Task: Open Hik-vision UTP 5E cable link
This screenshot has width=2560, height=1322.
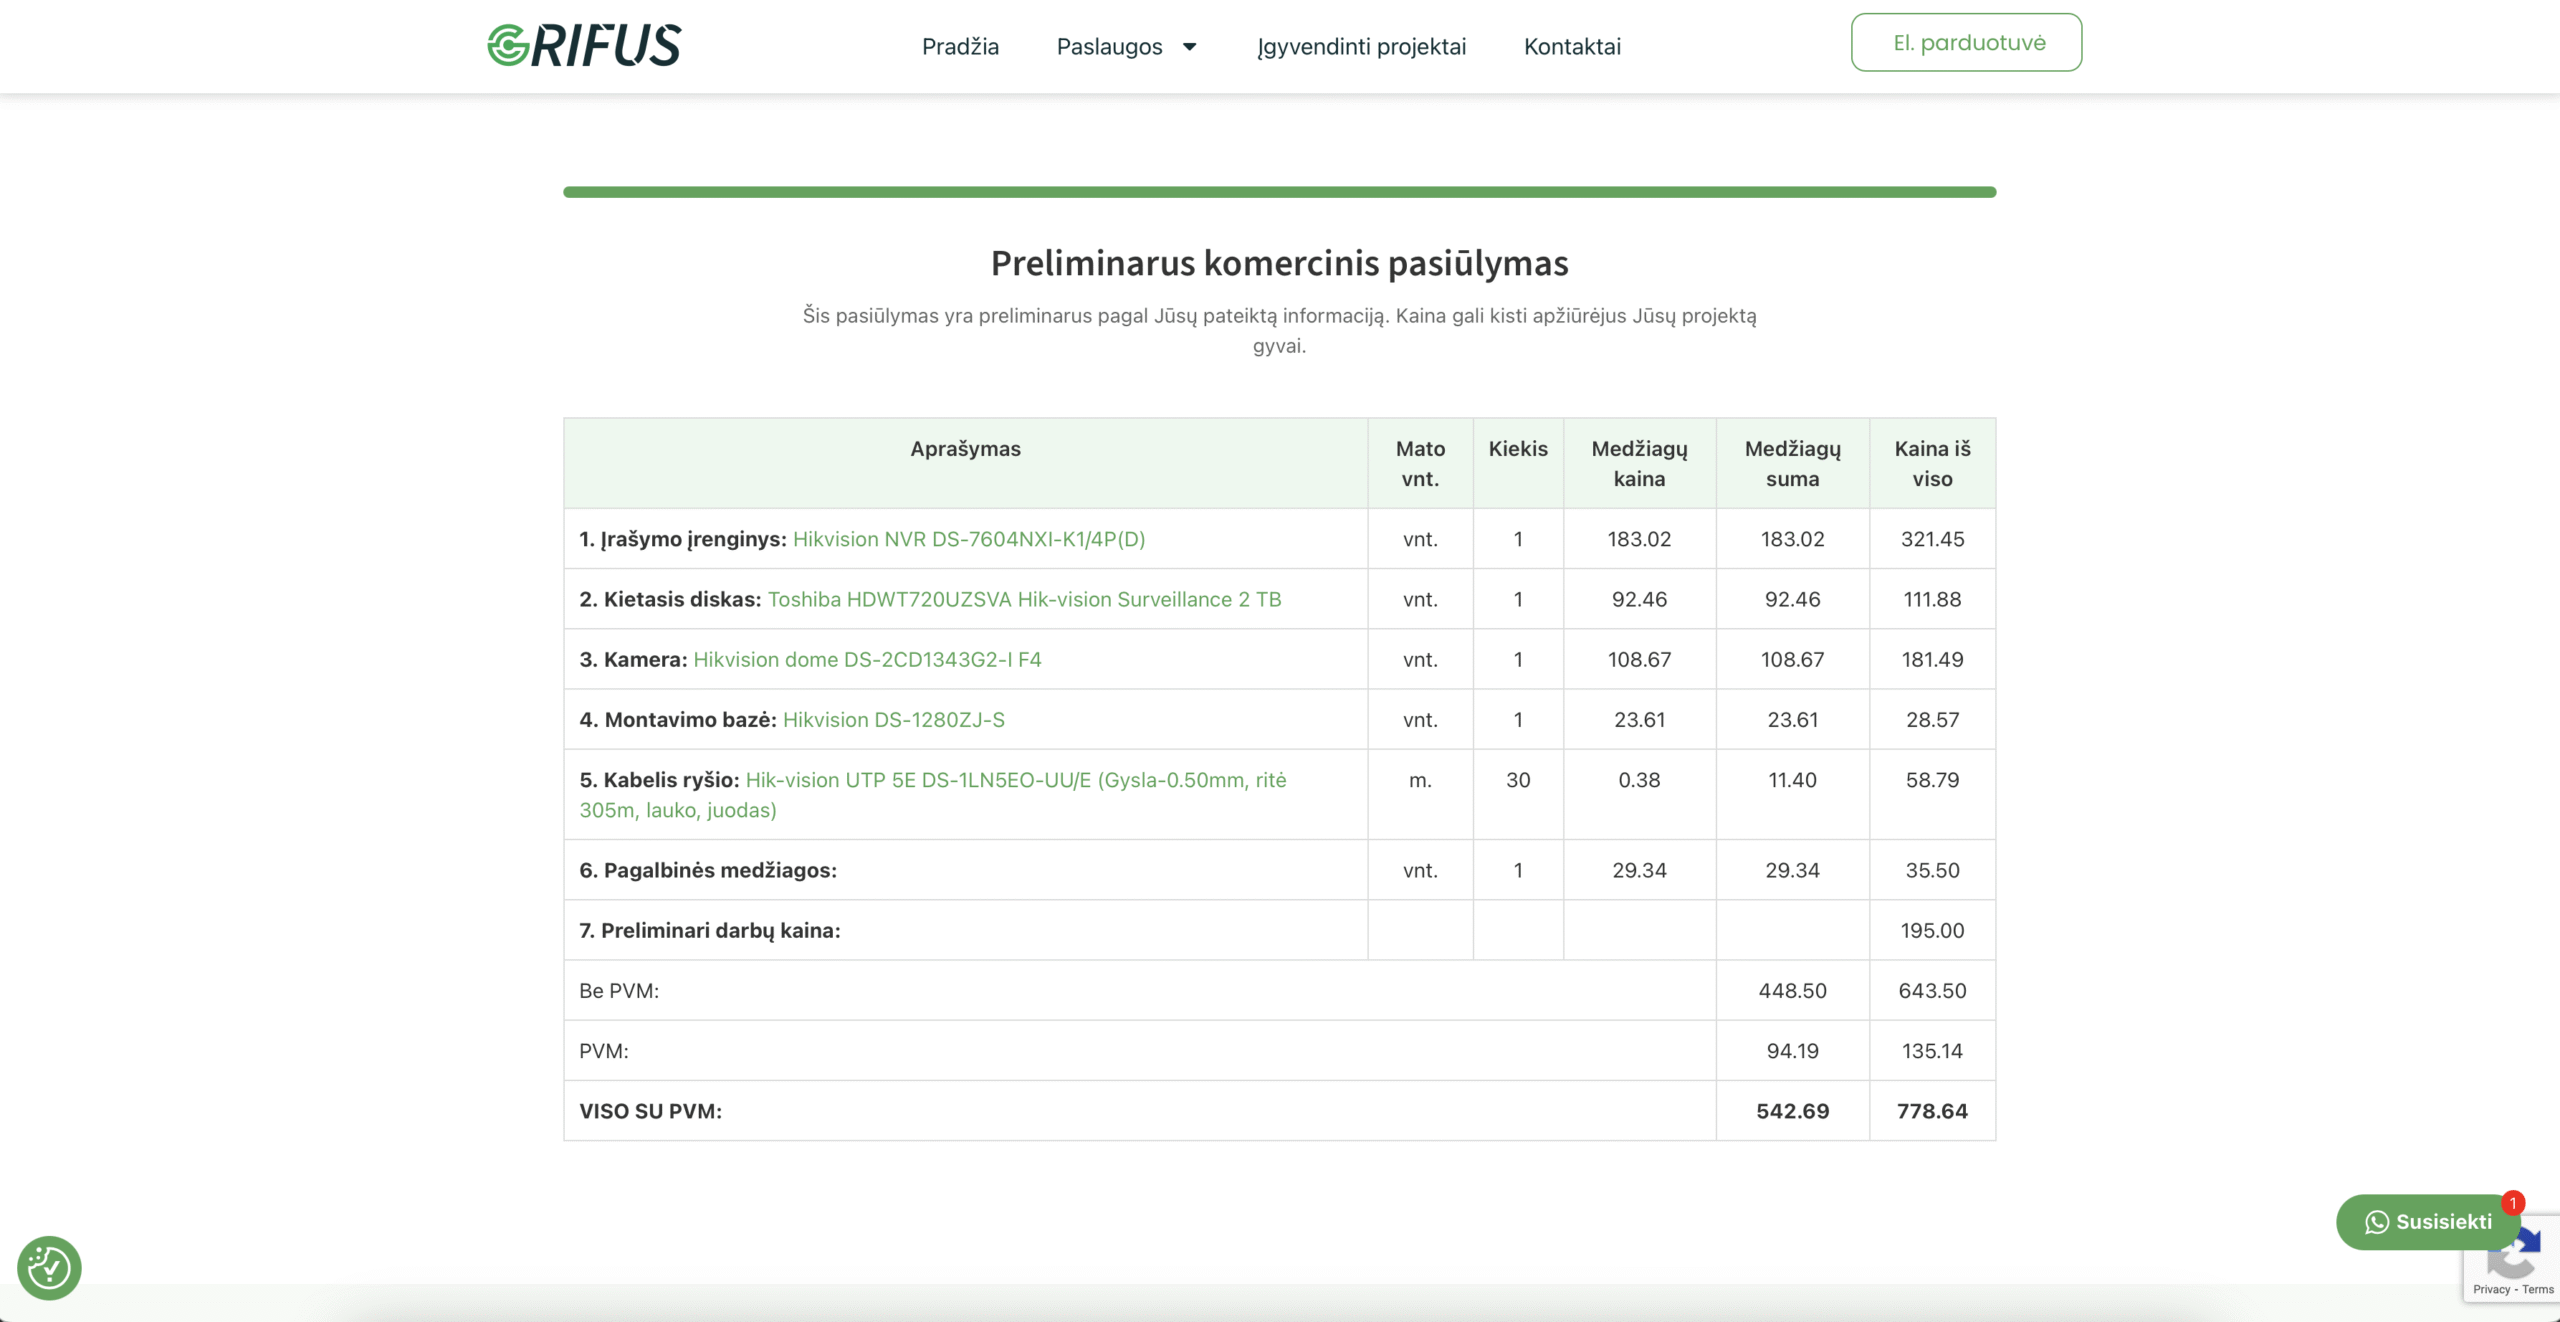Action: coord(1015,780)
